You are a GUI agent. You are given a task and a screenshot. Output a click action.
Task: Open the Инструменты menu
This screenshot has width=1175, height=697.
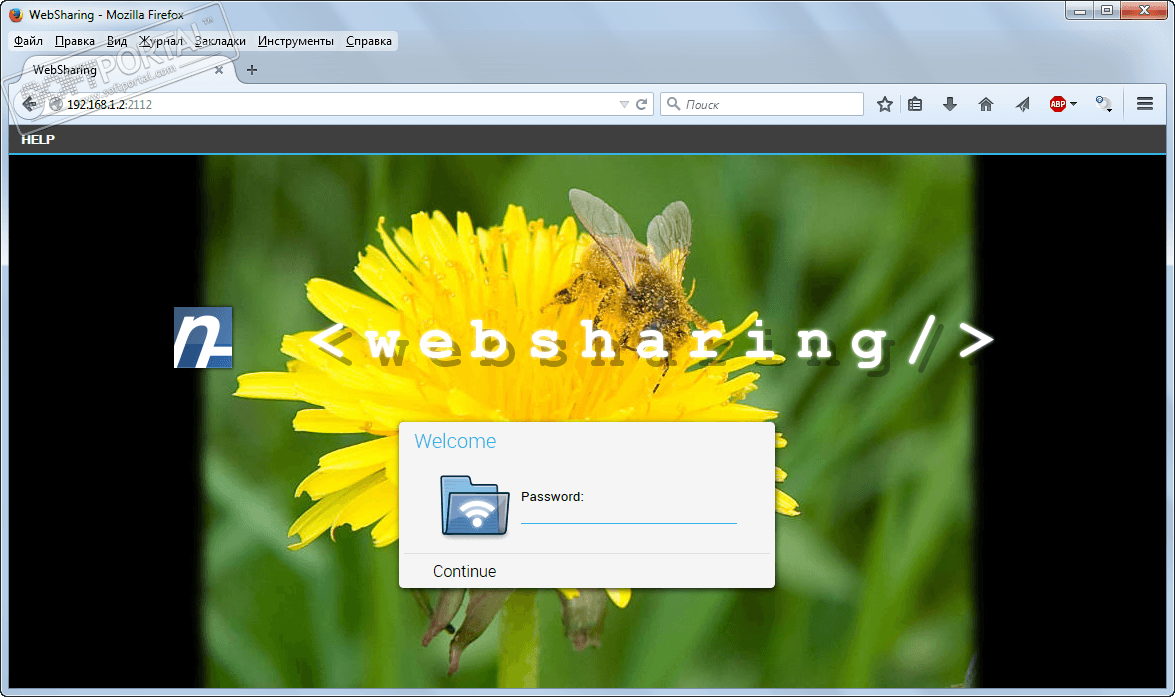296,41
